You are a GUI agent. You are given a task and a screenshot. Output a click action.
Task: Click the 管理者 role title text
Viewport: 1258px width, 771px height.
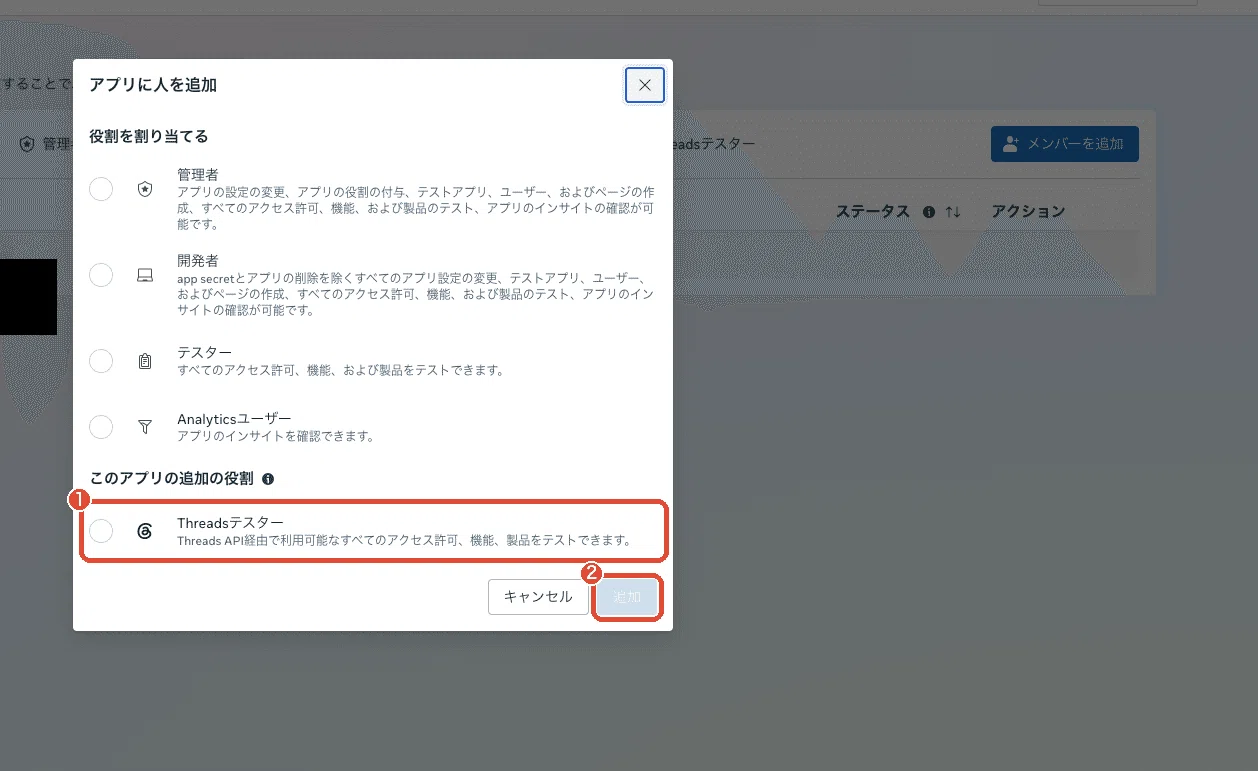point(198,175)
